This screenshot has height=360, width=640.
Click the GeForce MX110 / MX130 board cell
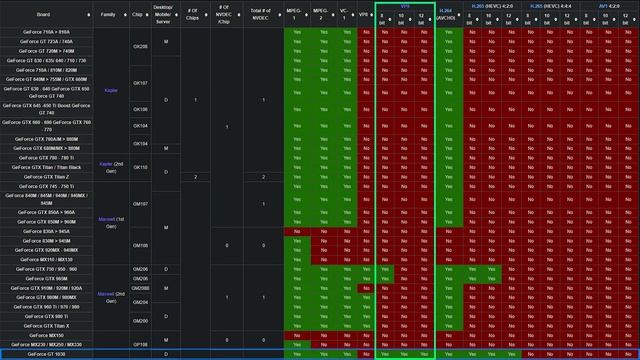tap(47, 260)
